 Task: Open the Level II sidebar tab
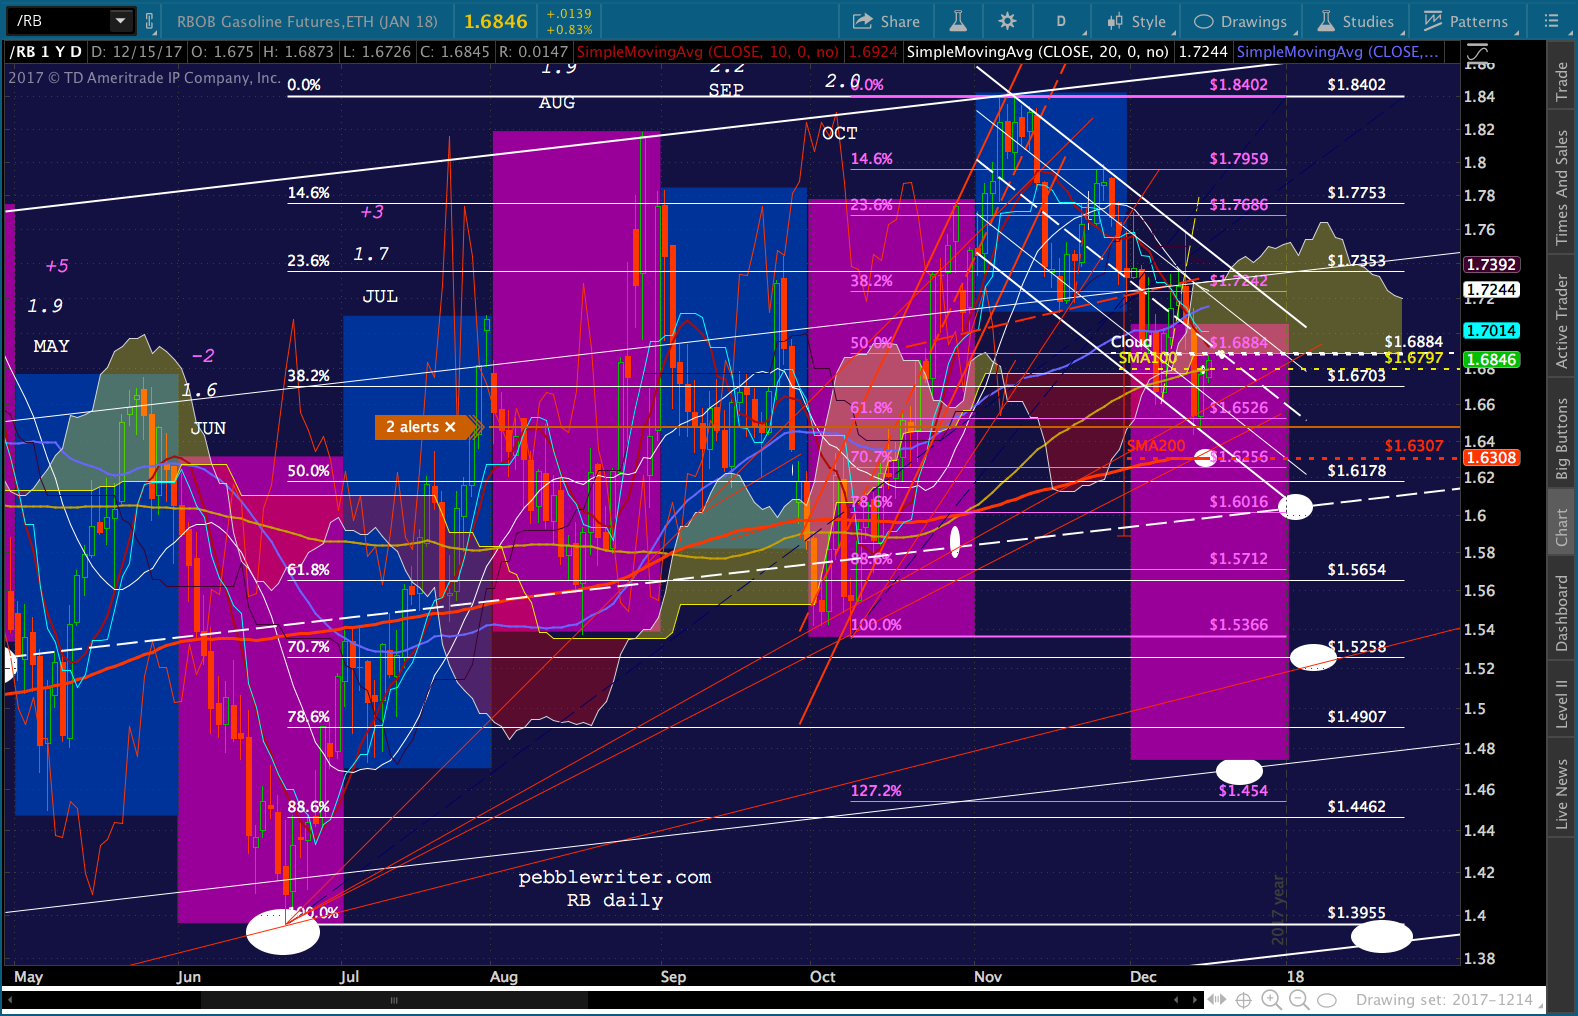[x=1562, y=704]
